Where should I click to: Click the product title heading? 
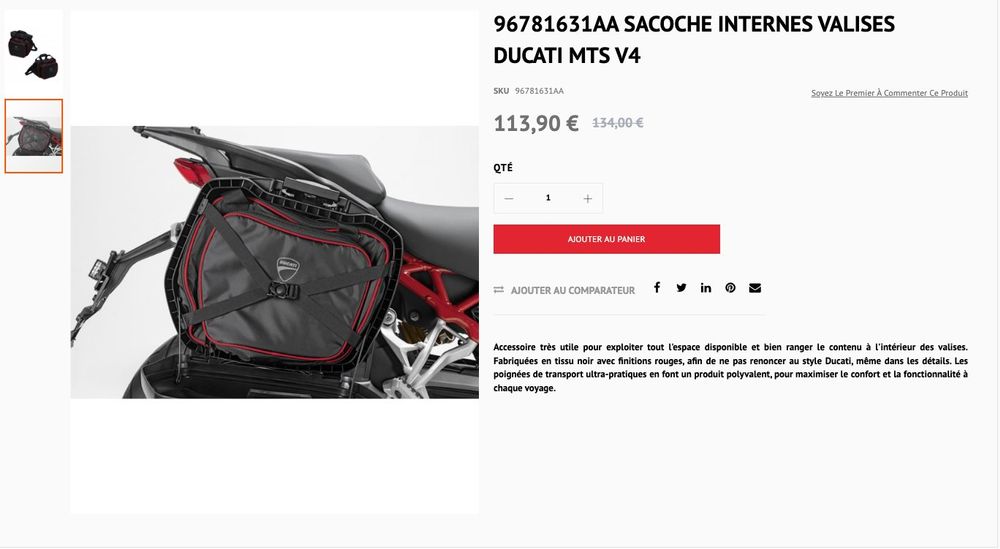click(694, 40)
